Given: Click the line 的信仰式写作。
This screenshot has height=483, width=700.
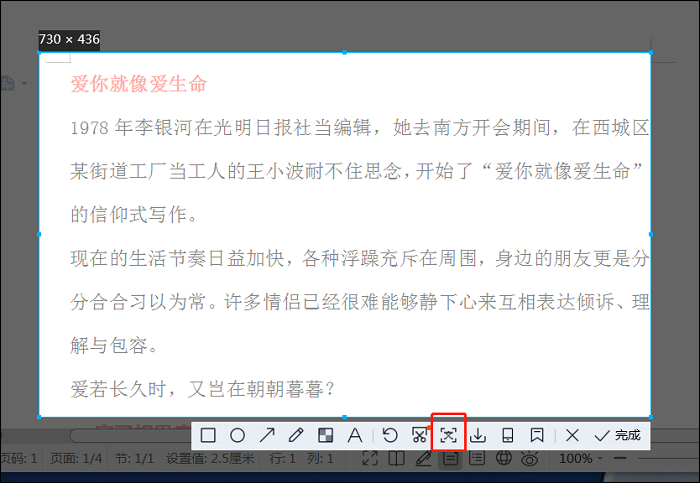Looking at the screenshot, I should [x=134, y=215].
